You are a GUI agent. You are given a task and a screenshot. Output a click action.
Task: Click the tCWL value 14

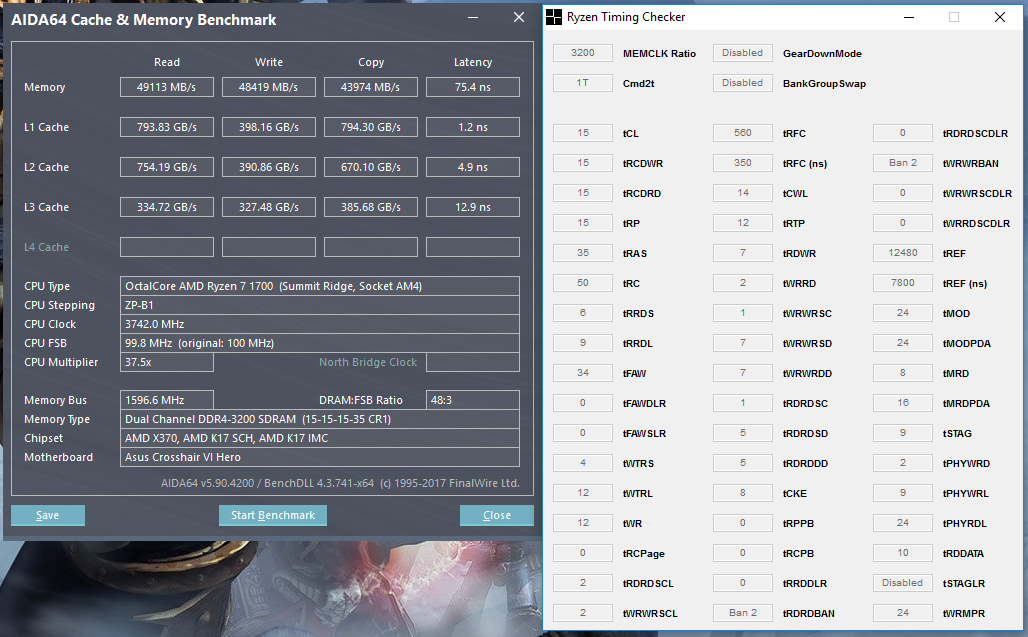(743, 193)
